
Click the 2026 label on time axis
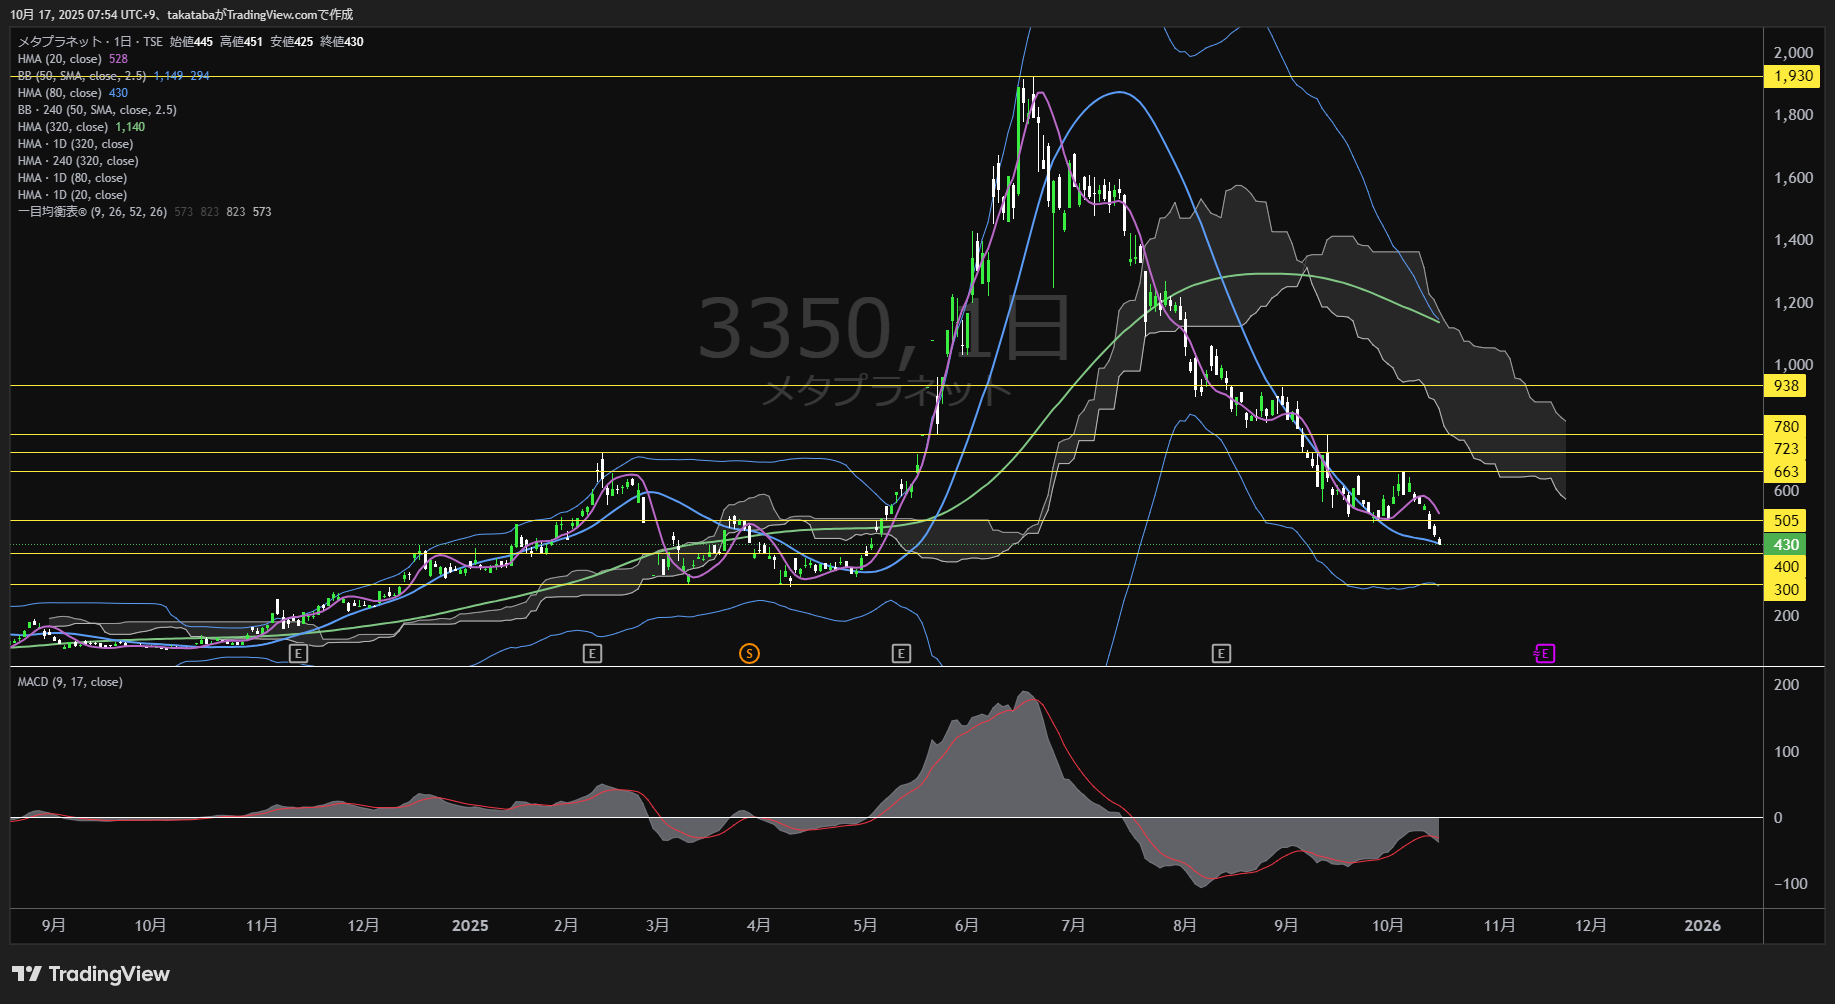(1702, 926)
